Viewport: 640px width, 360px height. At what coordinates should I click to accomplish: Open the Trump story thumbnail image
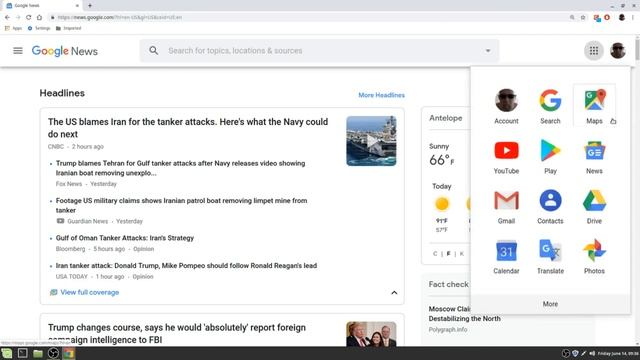click(371, 334)
